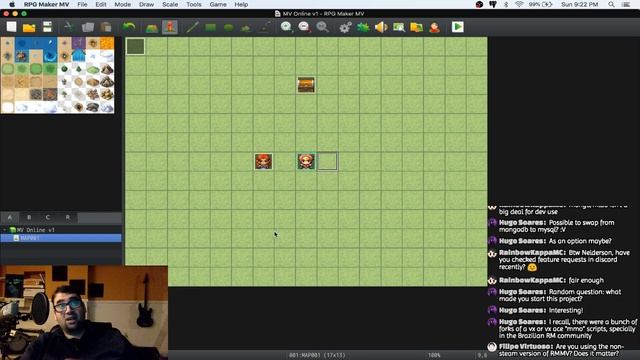Open the Database gears icon

pos(345,27)
